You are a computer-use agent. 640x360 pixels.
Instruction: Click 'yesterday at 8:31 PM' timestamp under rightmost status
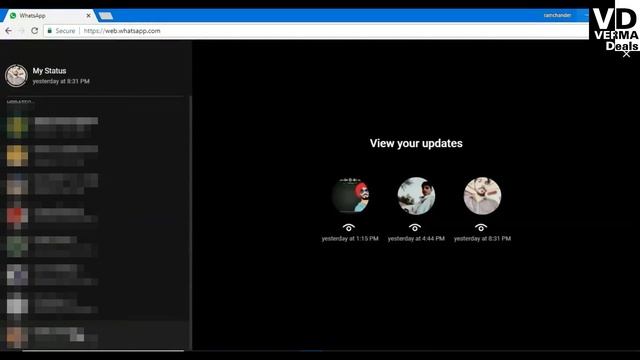coord(482,238)
